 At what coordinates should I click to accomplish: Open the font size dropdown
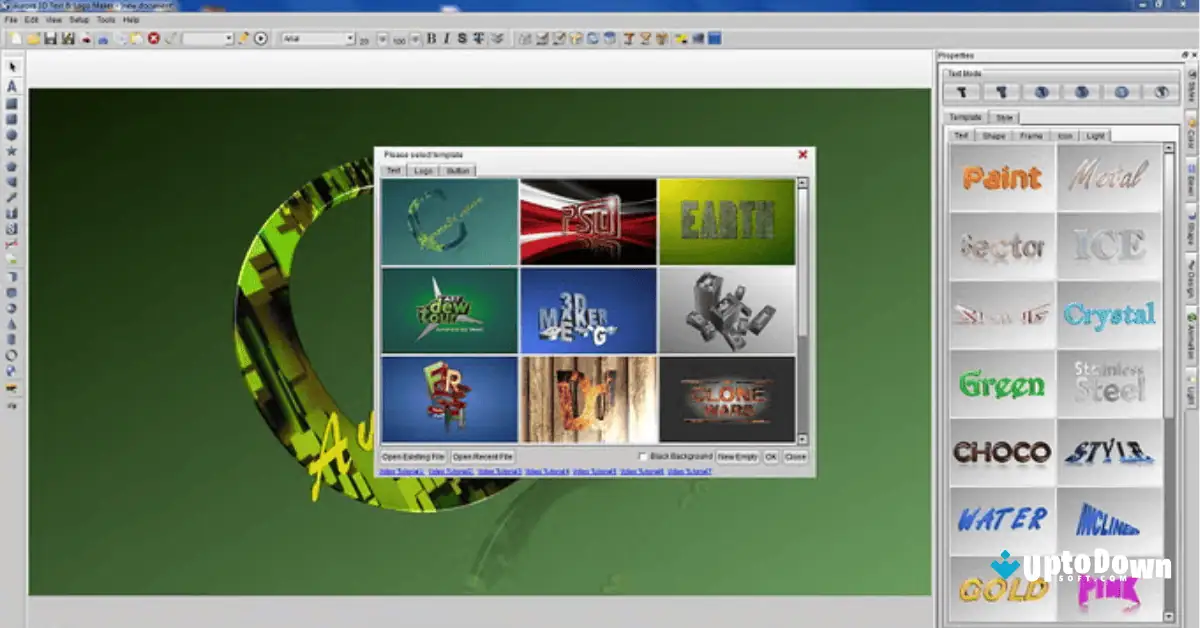tap(381, 39)
